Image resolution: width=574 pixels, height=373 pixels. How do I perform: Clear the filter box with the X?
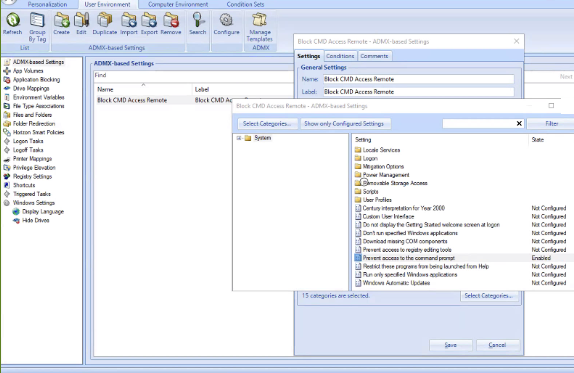[519, 124]
